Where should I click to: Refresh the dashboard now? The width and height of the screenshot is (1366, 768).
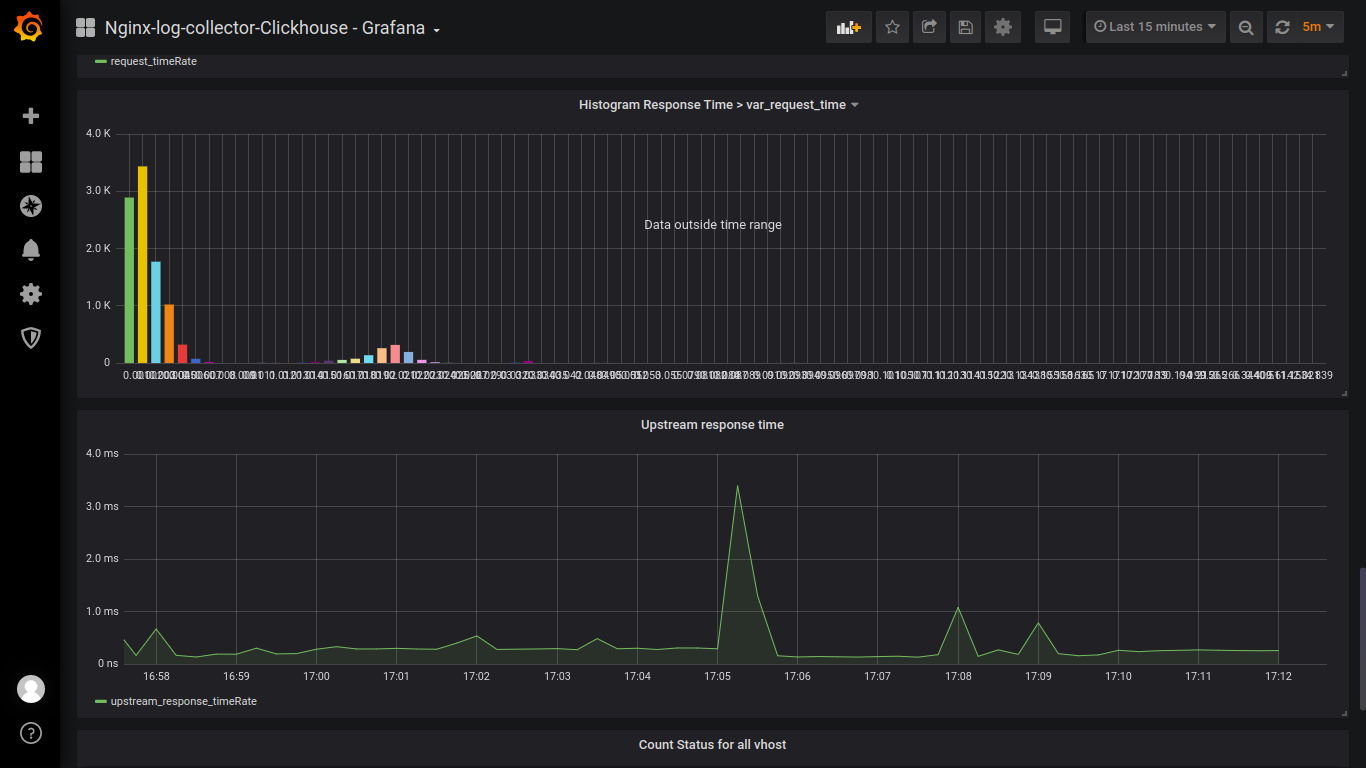tap(1281, 27)
